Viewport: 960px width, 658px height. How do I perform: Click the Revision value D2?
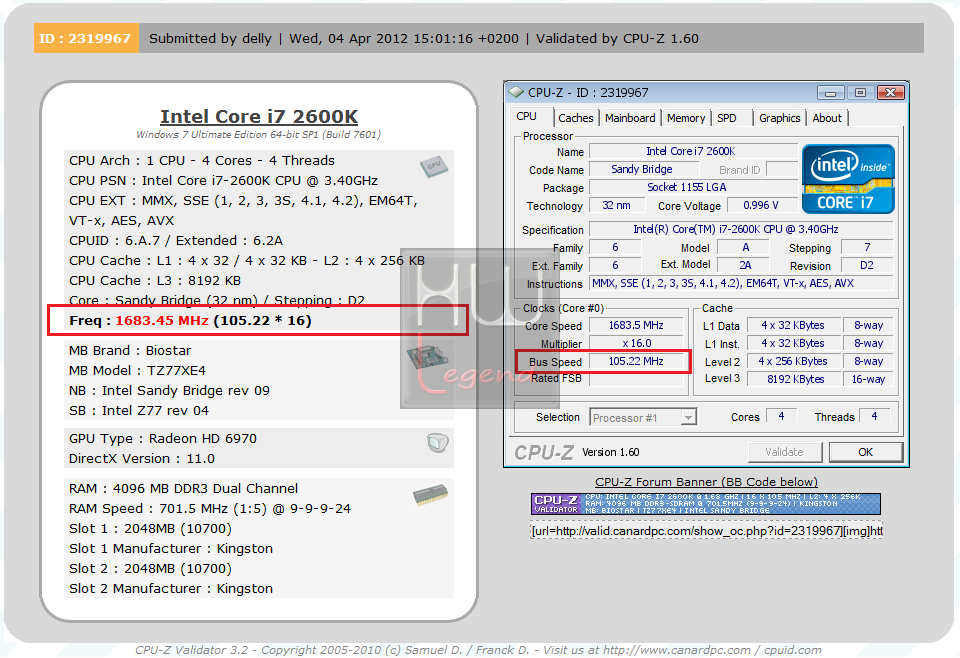click(867, 265)
